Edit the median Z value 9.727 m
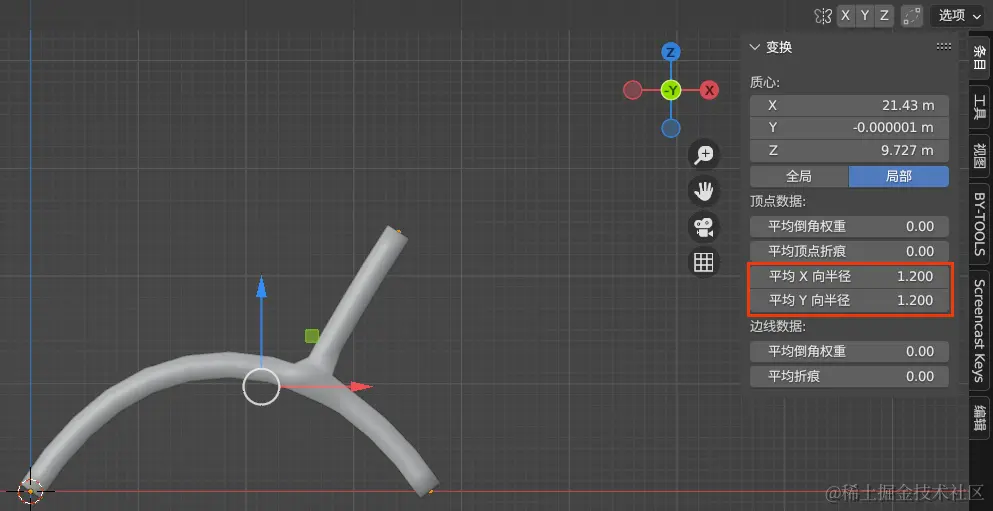 pos(849,151)
